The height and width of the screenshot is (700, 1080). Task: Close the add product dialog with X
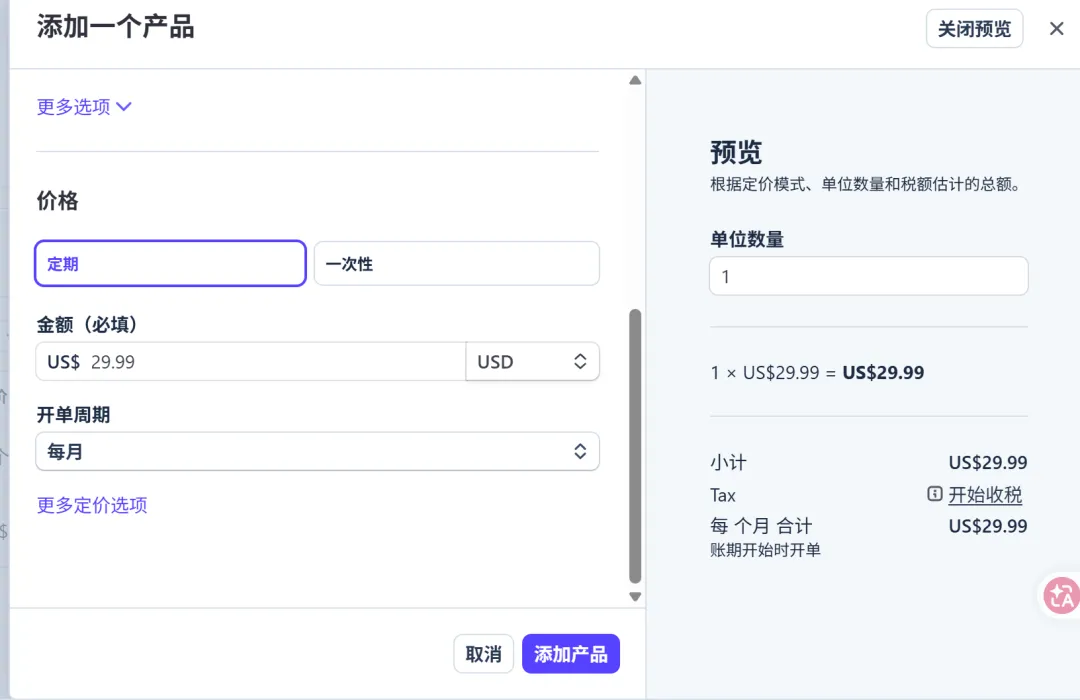click(x=1056, y=29)
